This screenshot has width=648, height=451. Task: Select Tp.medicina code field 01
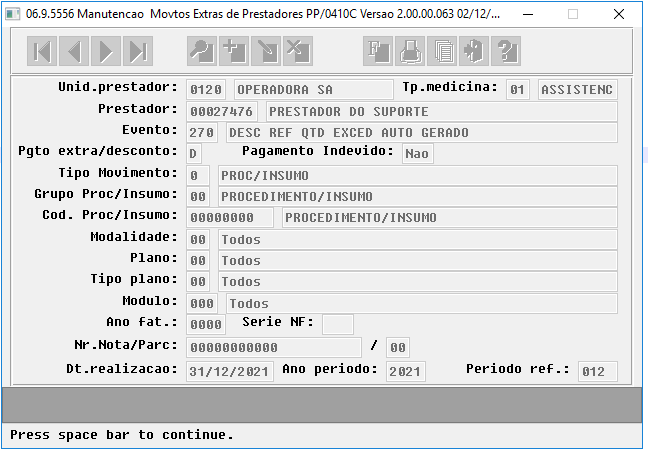click(x=517, y=90)
